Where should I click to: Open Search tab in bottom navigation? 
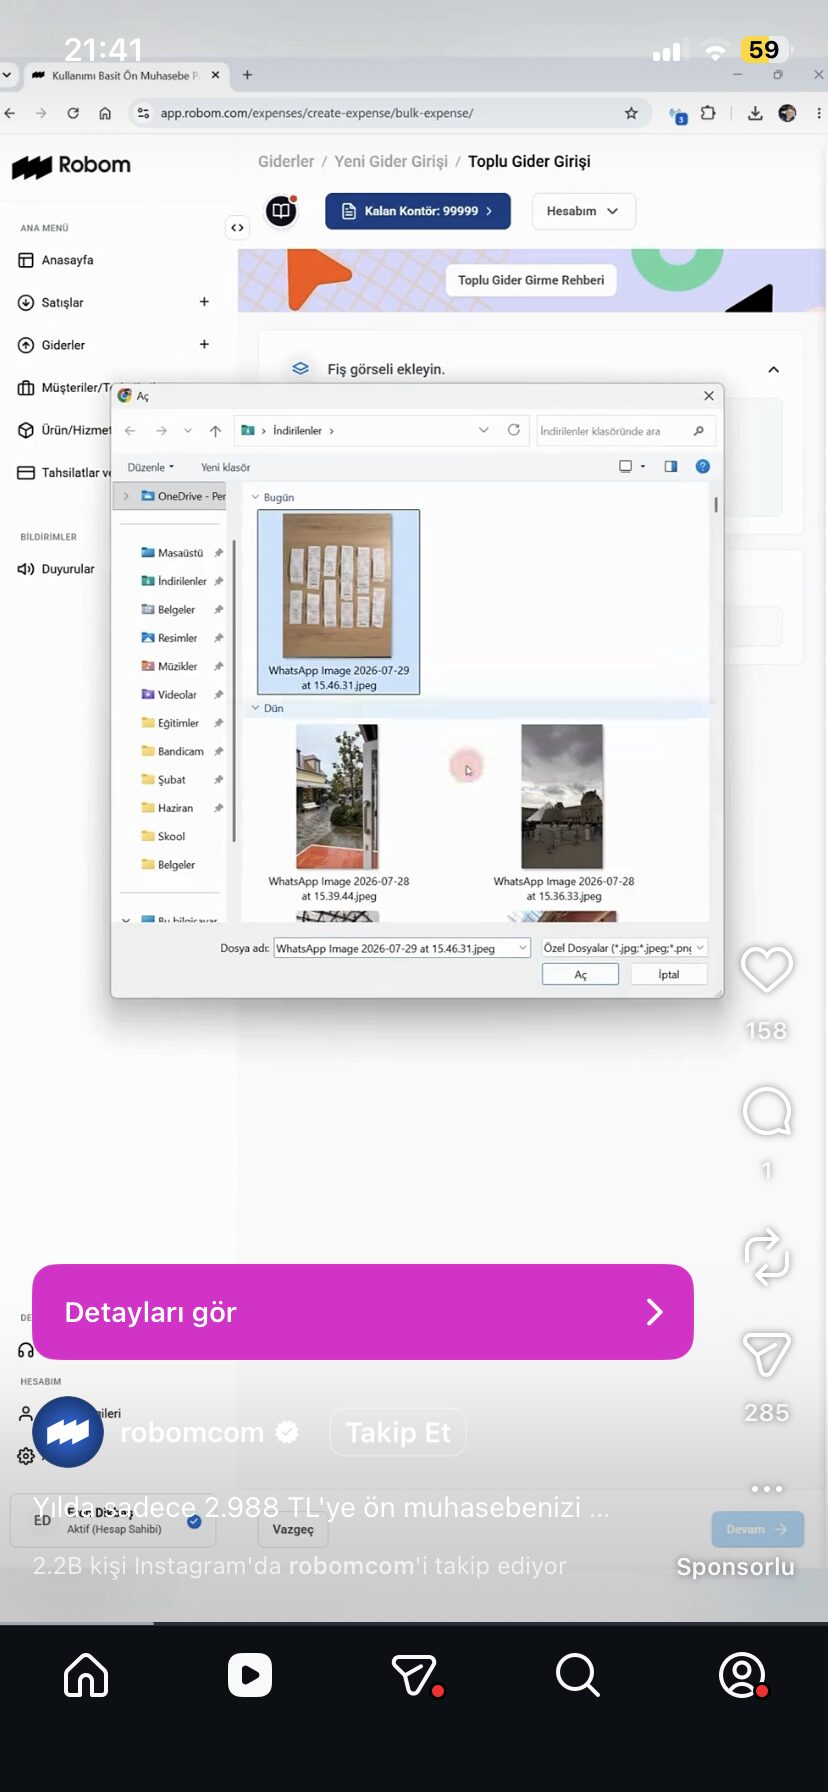click(578, 1674)
